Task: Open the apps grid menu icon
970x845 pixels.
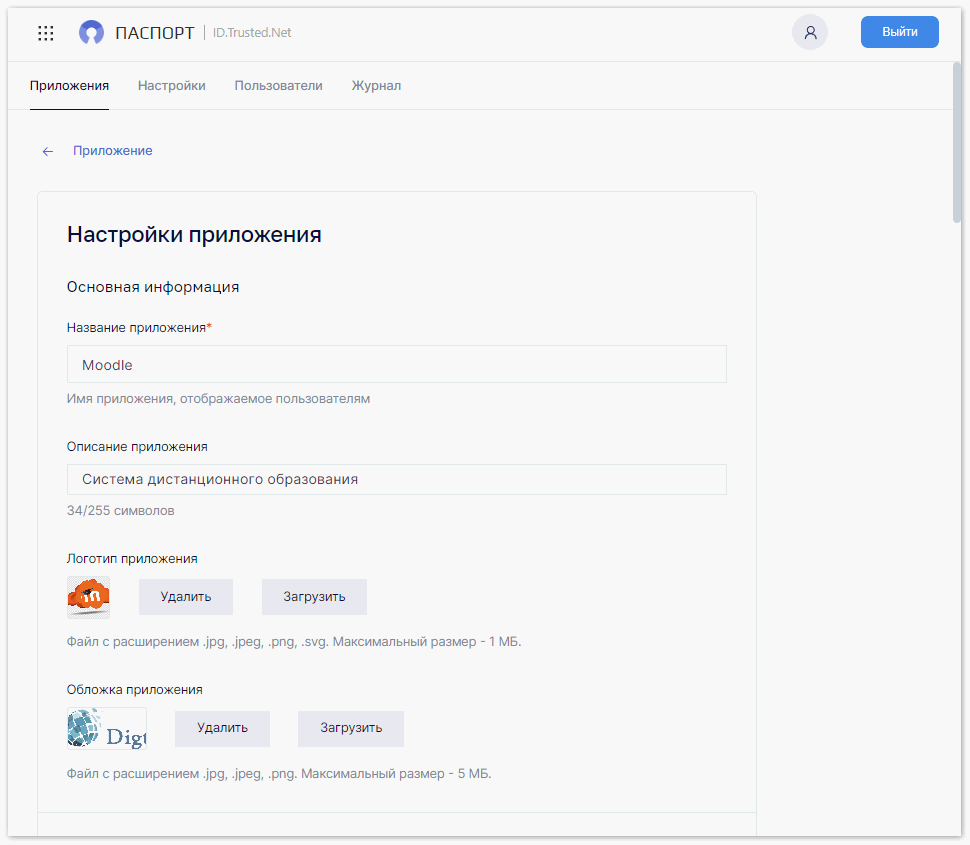Action: click(46, 33)
